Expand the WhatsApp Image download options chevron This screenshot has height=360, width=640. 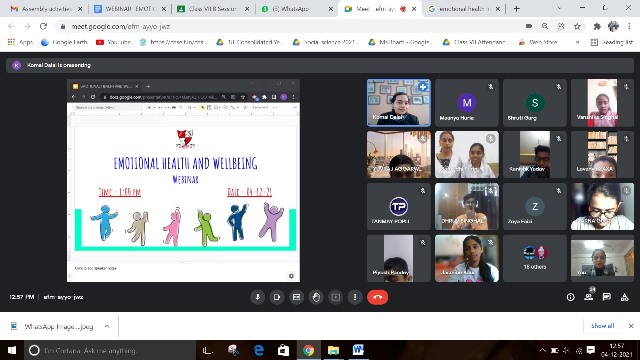(107, 326)
